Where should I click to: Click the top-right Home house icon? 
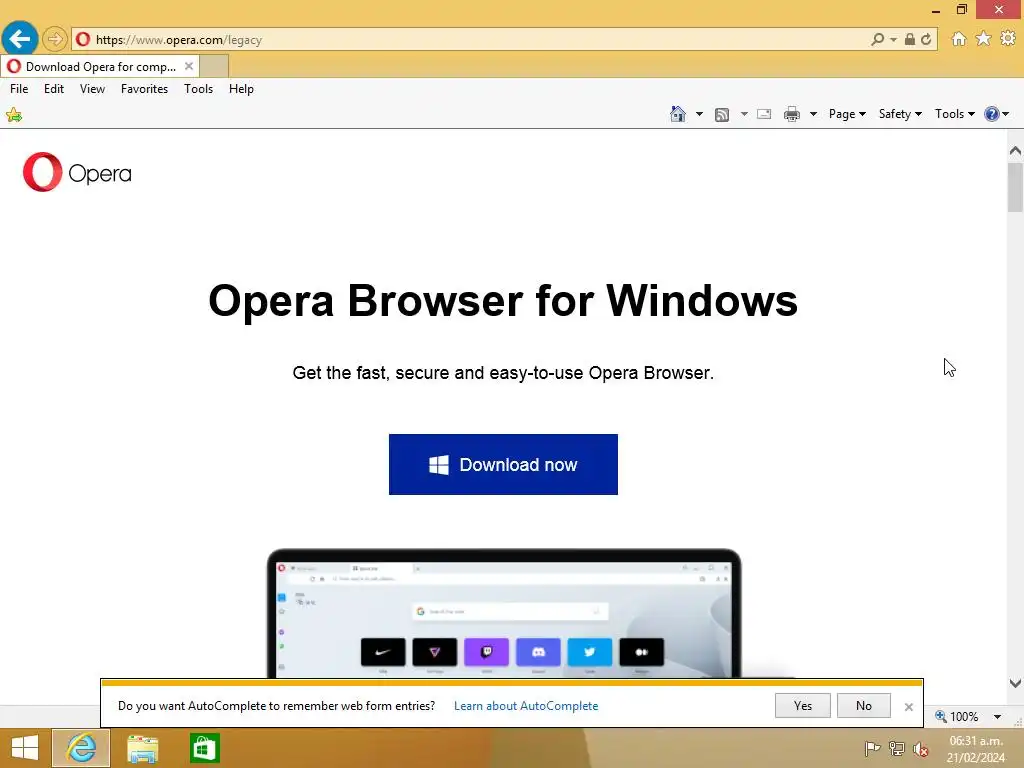959,39
